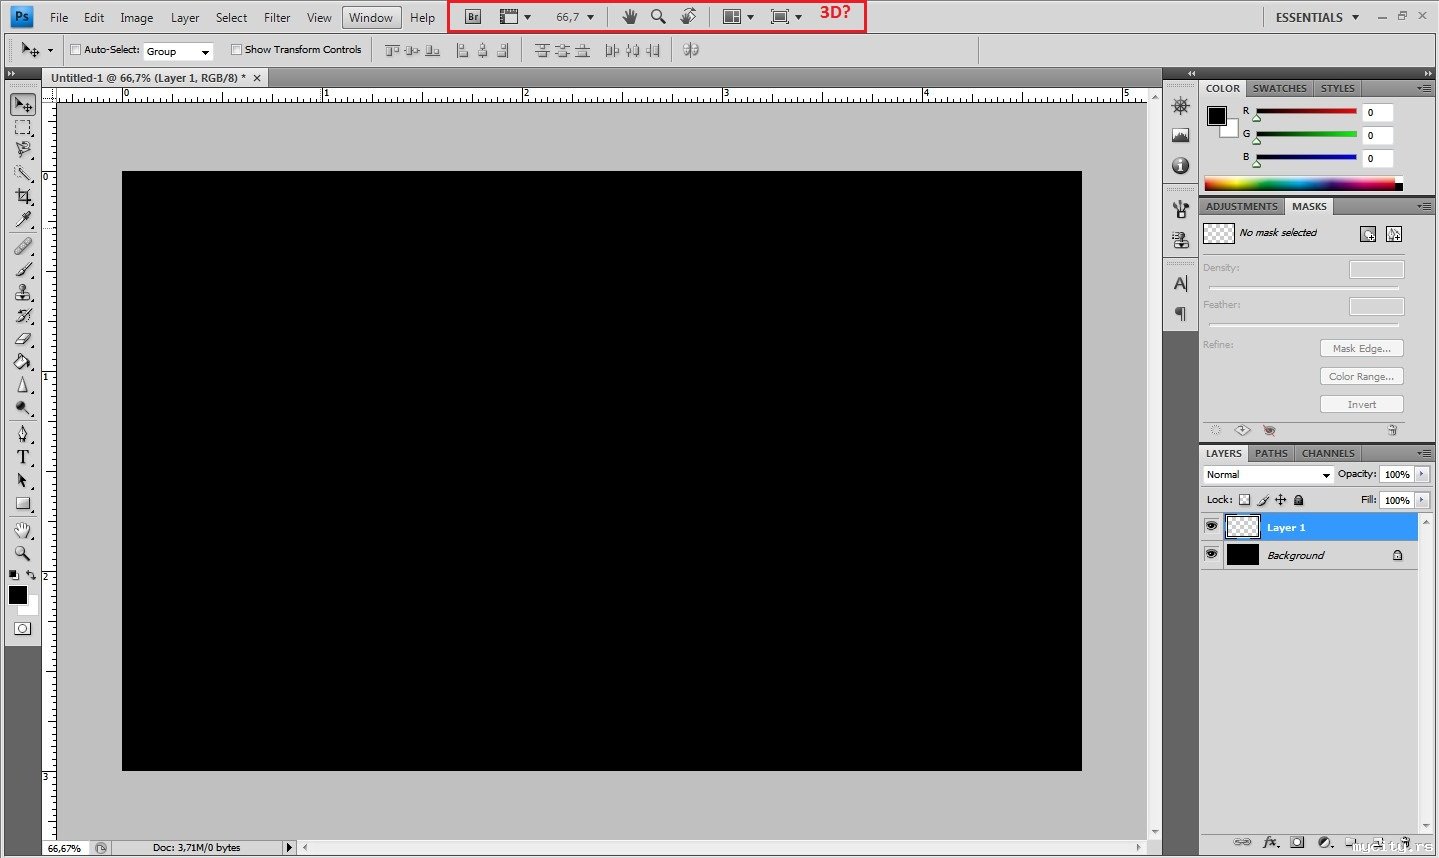Image resolution: width=1439 pixels, height=858 pixels.
Task: Select the Brush tool
Action: (23, 269)
